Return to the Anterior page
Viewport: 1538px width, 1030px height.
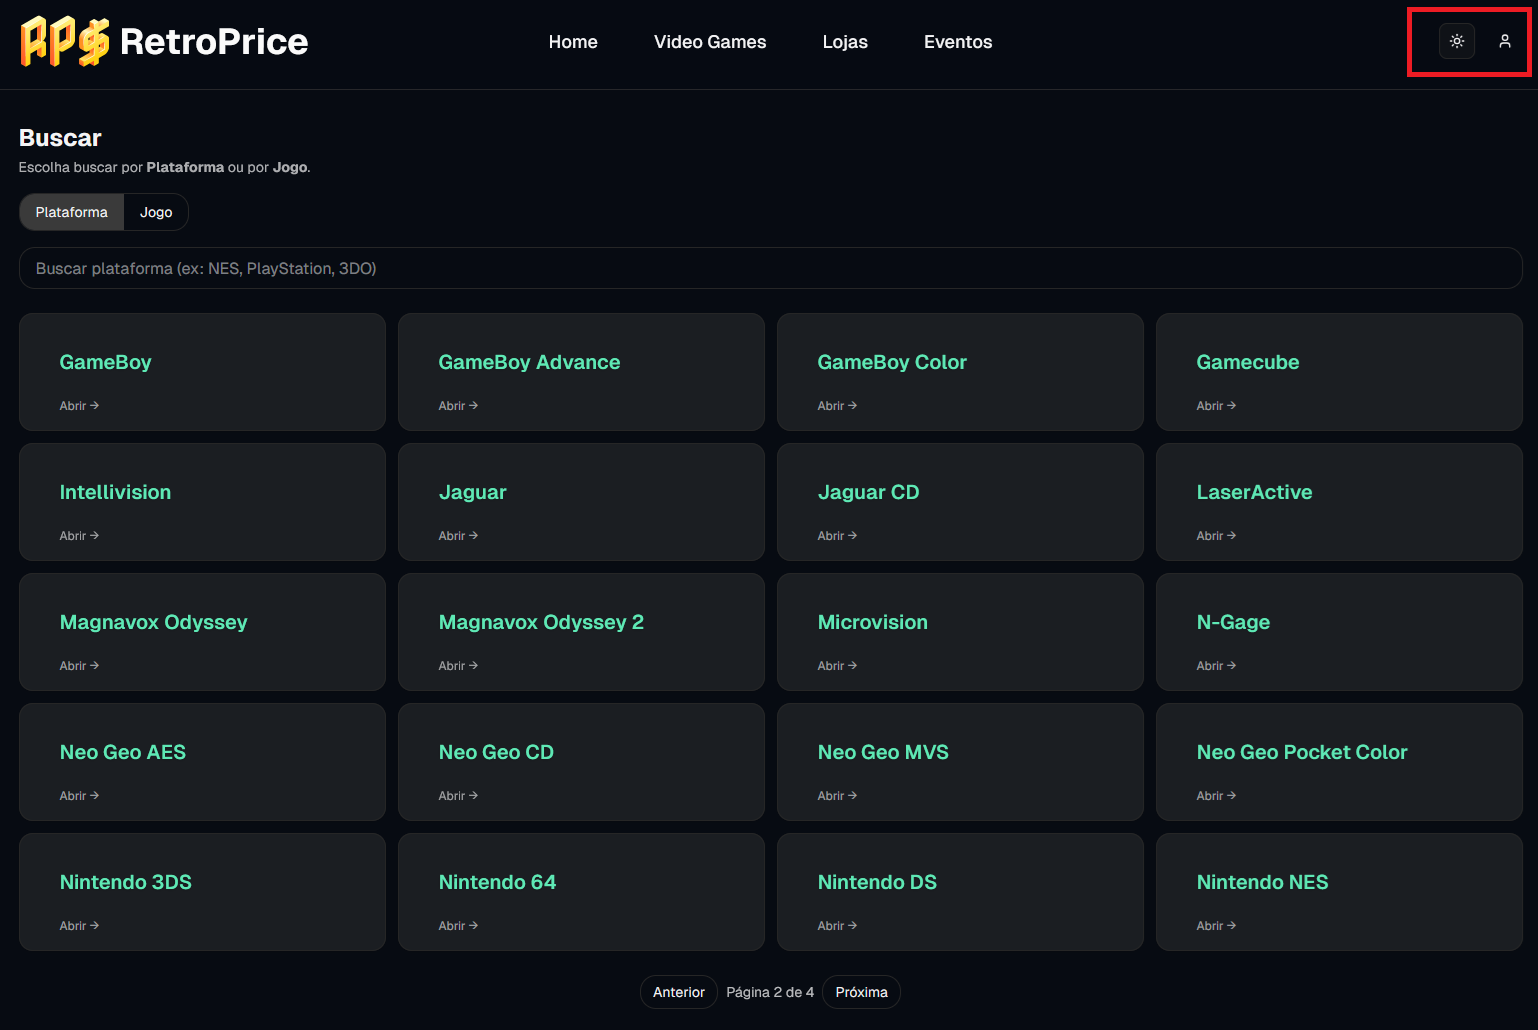pyautogui.click(x=678, y=992)
